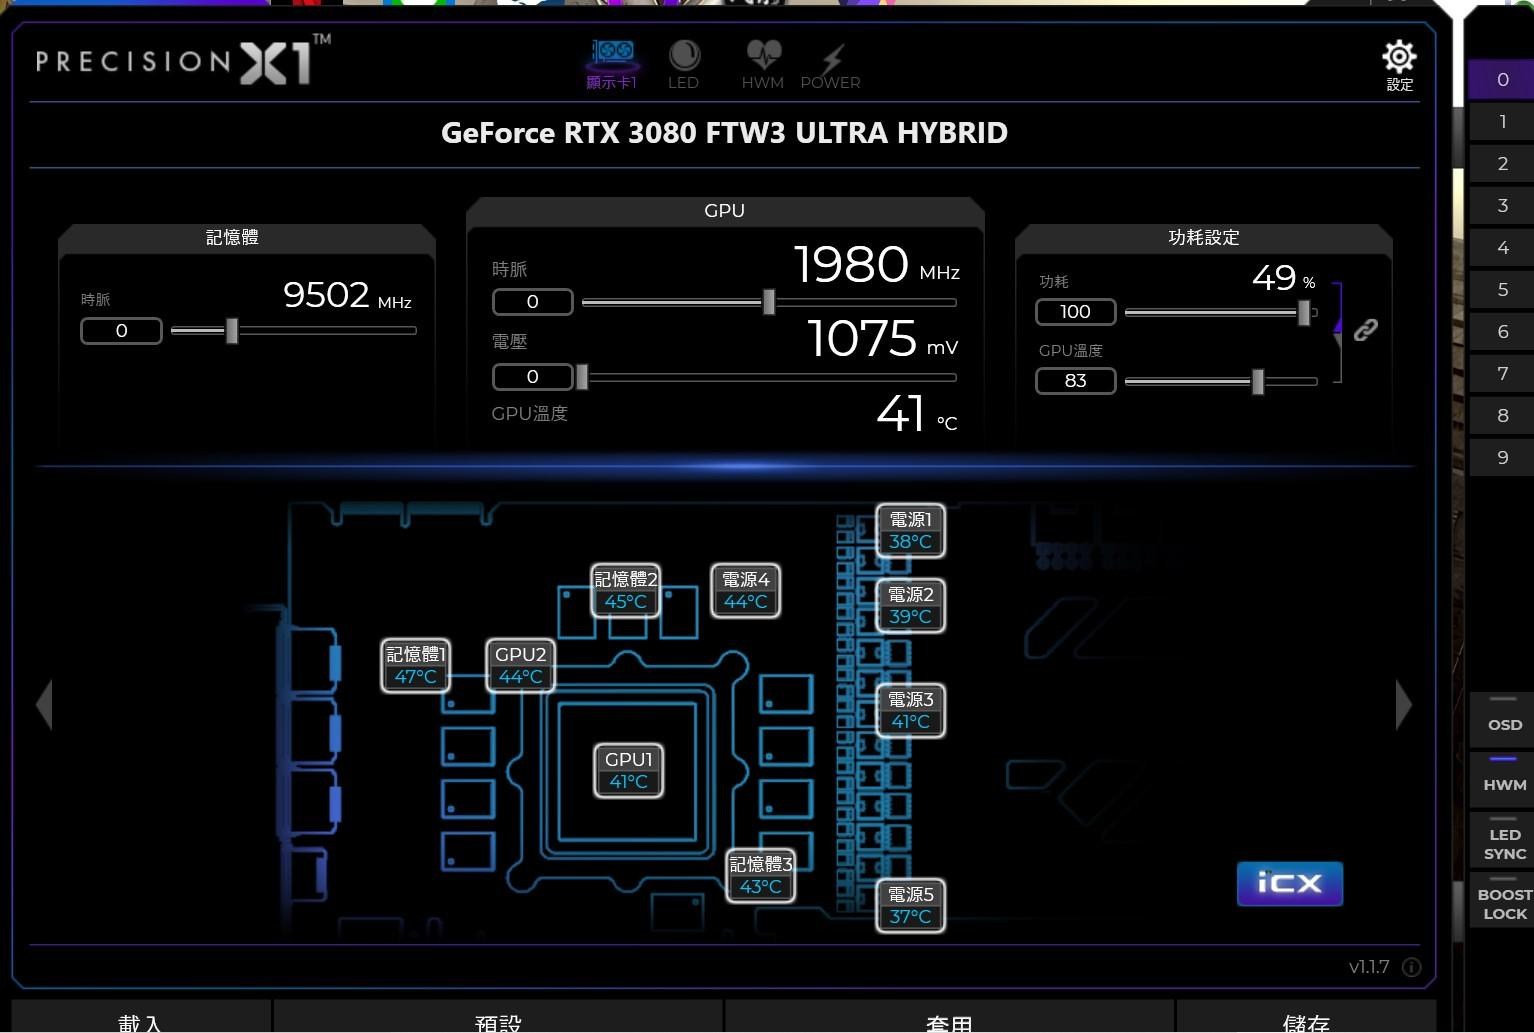Screen dimensions: 1534x1033
Task: Click the PRECISION X1 logo
Action: tap(183, 60)
